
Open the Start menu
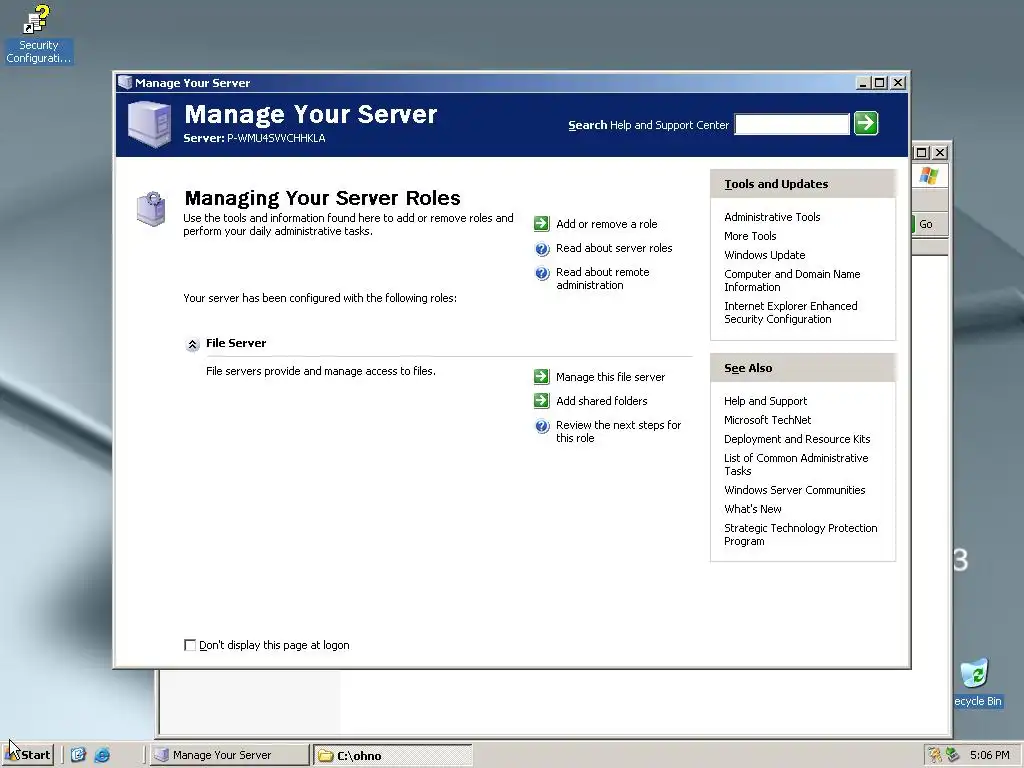[x=27, y=755]
